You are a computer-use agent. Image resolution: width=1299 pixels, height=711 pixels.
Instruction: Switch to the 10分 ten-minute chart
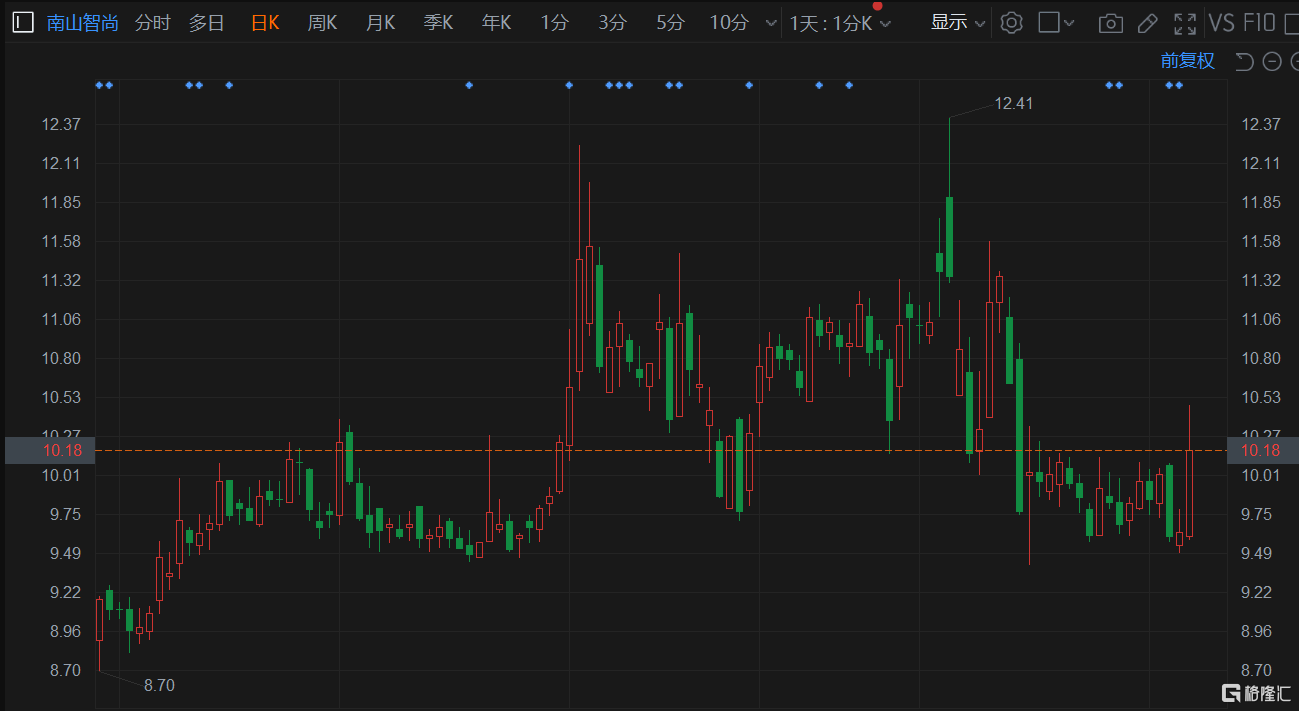(729, 23)
